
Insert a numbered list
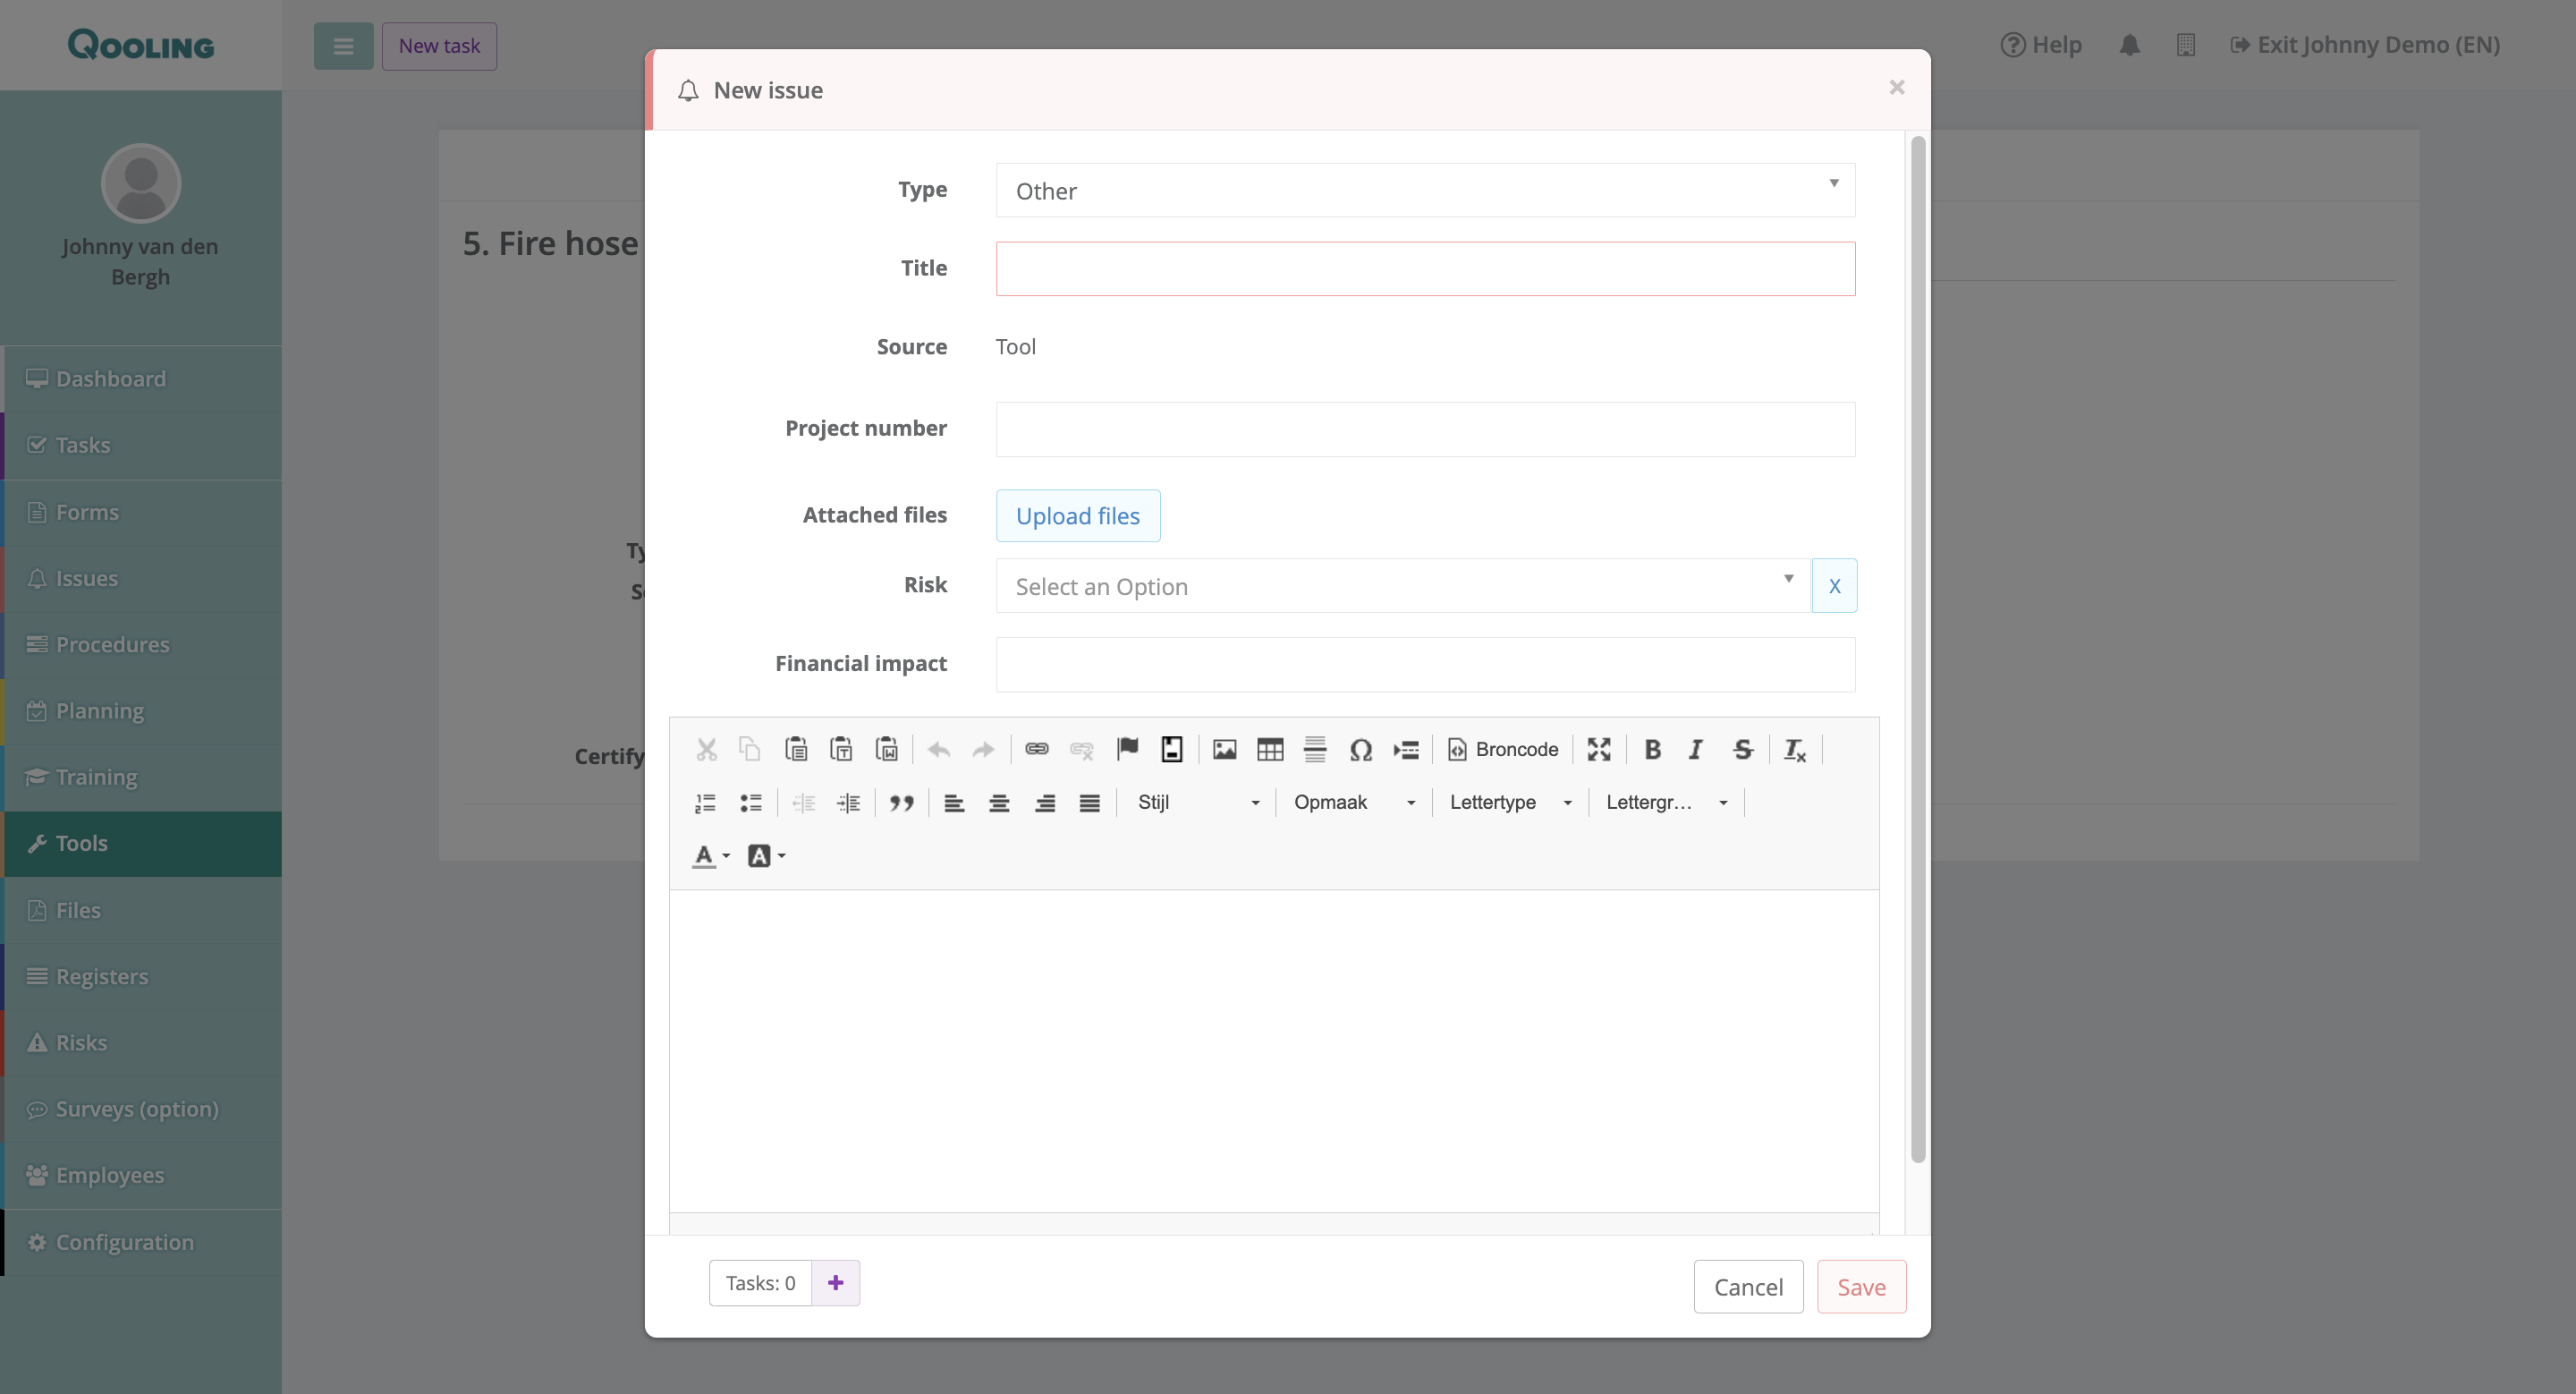click(705, 803)
